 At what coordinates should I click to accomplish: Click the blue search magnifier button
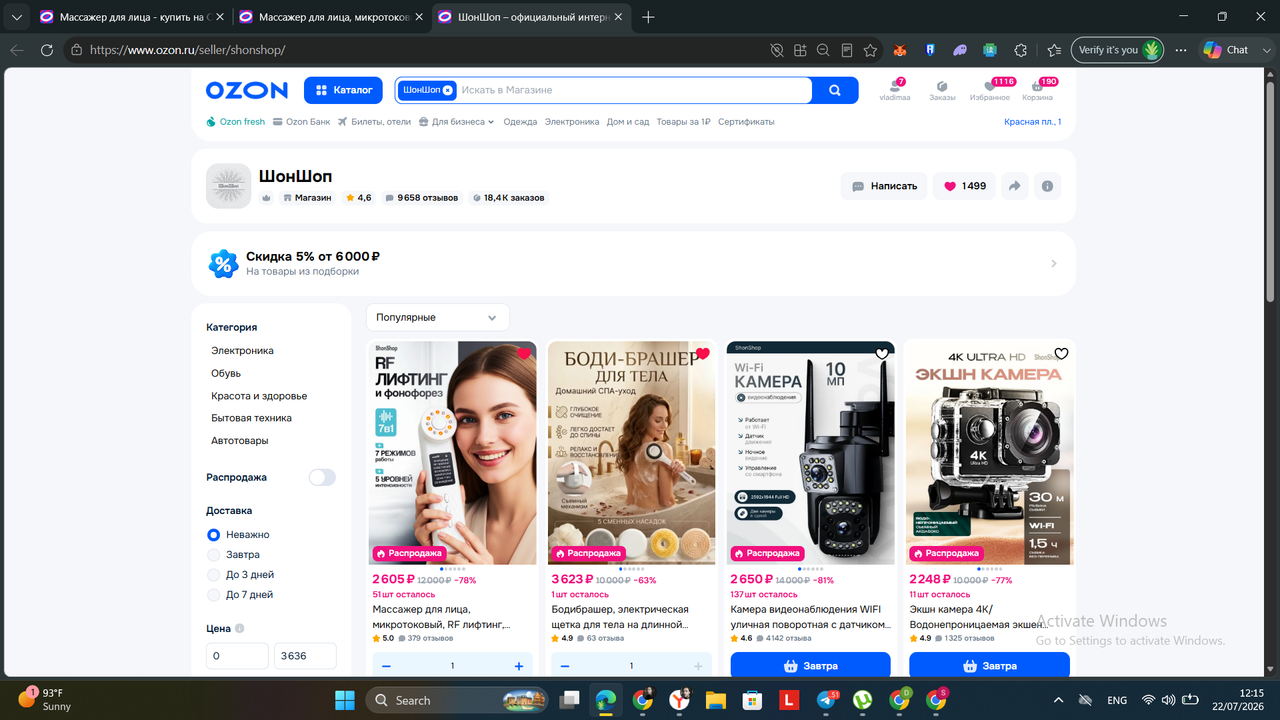(835, 90)
